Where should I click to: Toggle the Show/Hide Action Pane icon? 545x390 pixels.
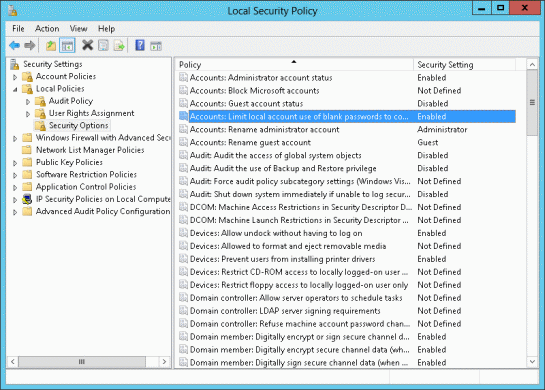pos(156,46)
